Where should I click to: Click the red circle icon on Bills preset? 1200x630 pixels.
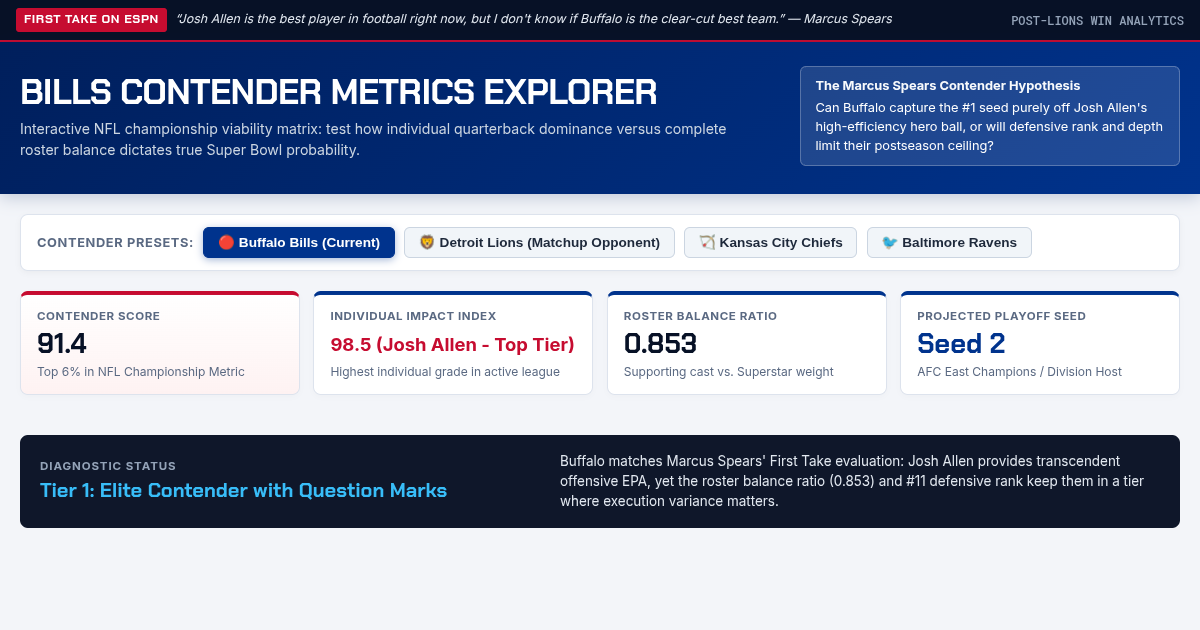[x=226, y=242]
